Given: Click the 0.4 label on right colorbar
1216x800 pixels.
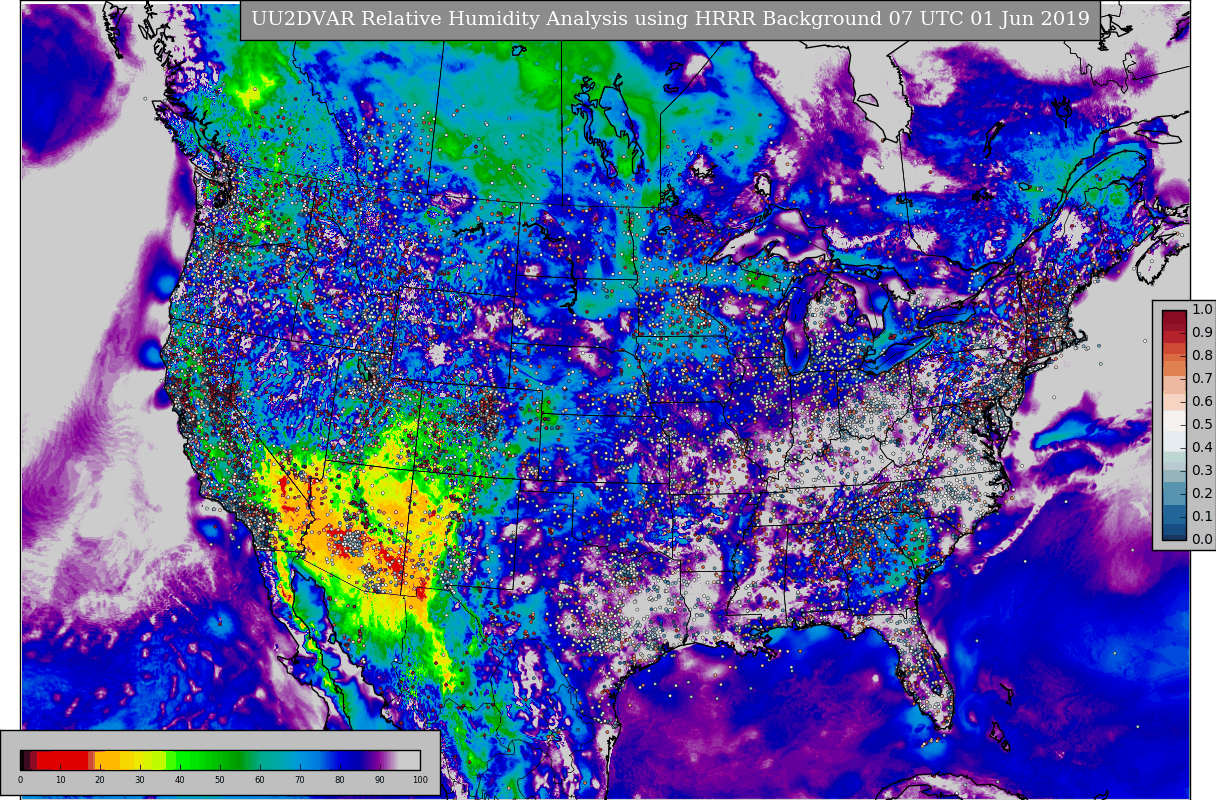Looking at the screenshot, I should coord(1202,447).
